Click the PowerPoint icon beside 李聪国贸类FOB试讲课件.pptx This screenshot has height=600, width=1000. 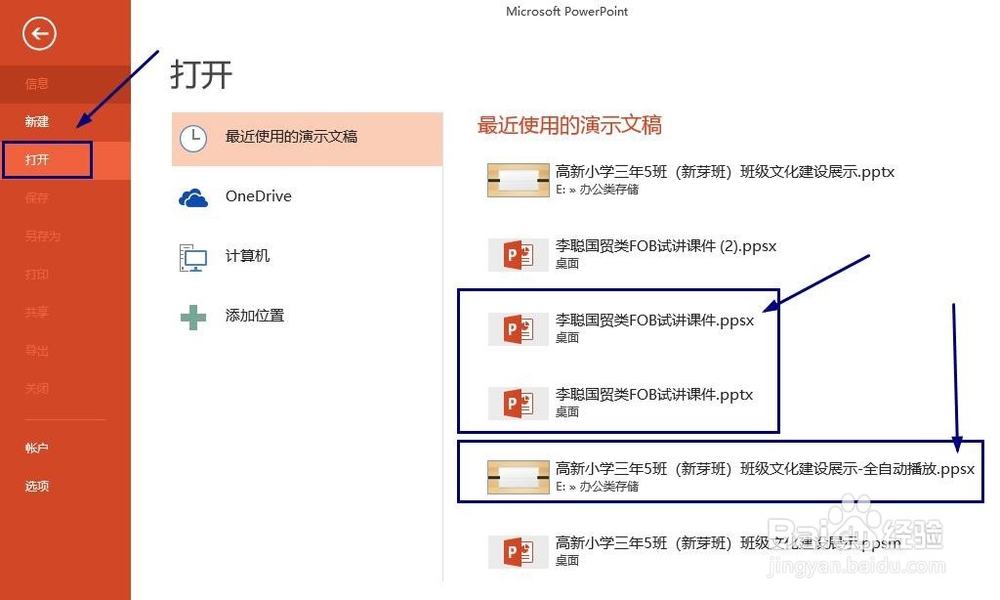pos(517,401)
